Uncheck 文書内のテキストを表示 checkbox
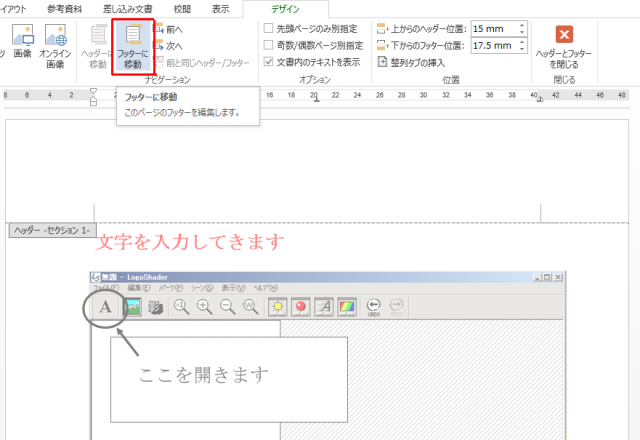The height and width of the screenshot is (440, 640). coord(268,61)
